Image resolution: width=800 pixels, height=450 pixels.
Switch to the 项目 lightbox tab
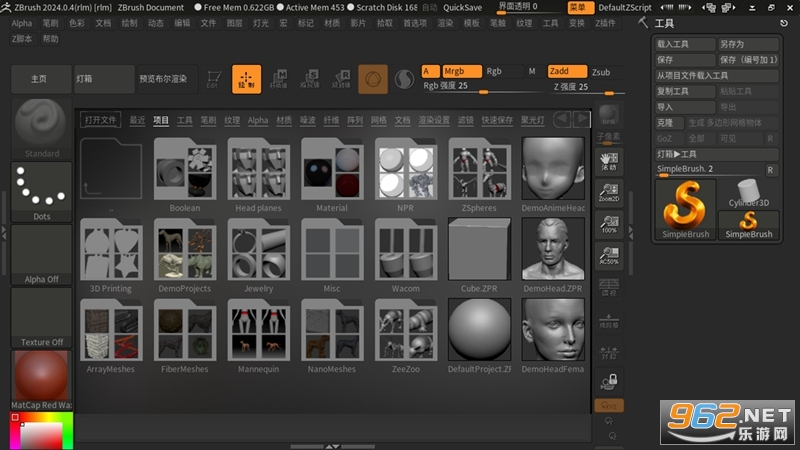161,120
